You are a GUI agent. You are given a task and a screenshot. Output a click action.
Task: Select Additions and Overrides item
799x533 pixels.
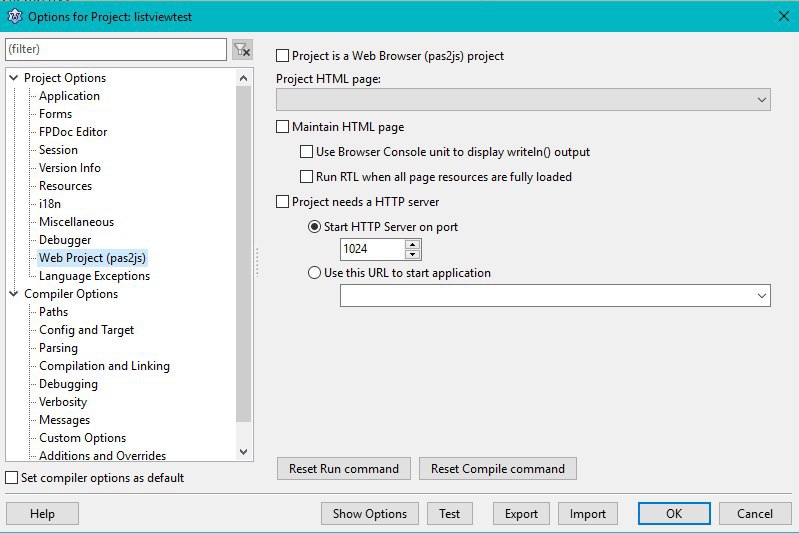click(102, 455)
